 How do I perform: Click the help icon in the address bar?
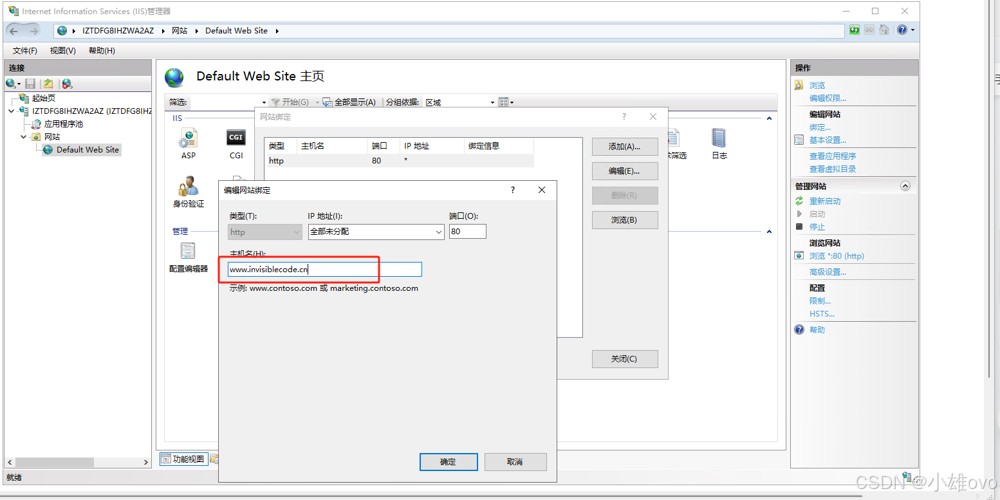tap(902, 30)
